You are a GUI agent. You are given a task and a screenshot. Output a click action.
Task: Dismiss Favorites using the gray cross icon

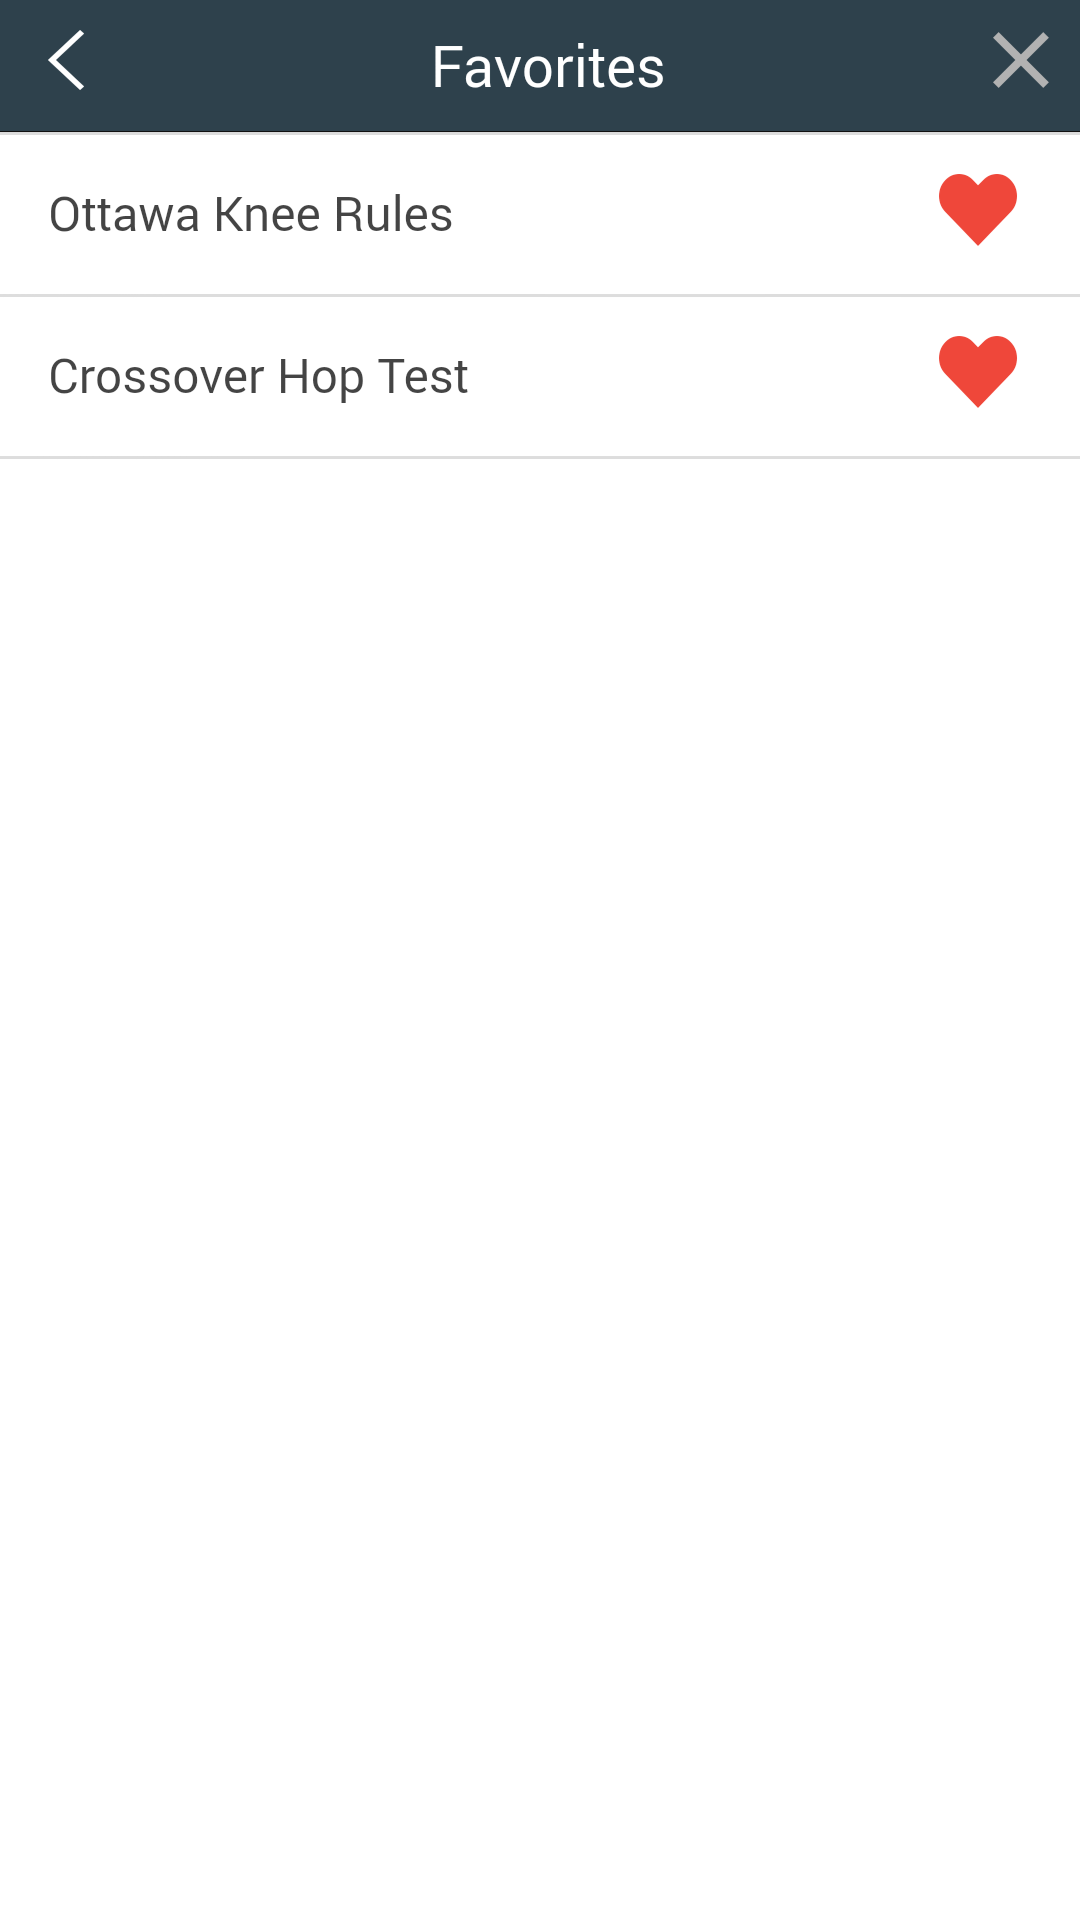click(1020, 61)
